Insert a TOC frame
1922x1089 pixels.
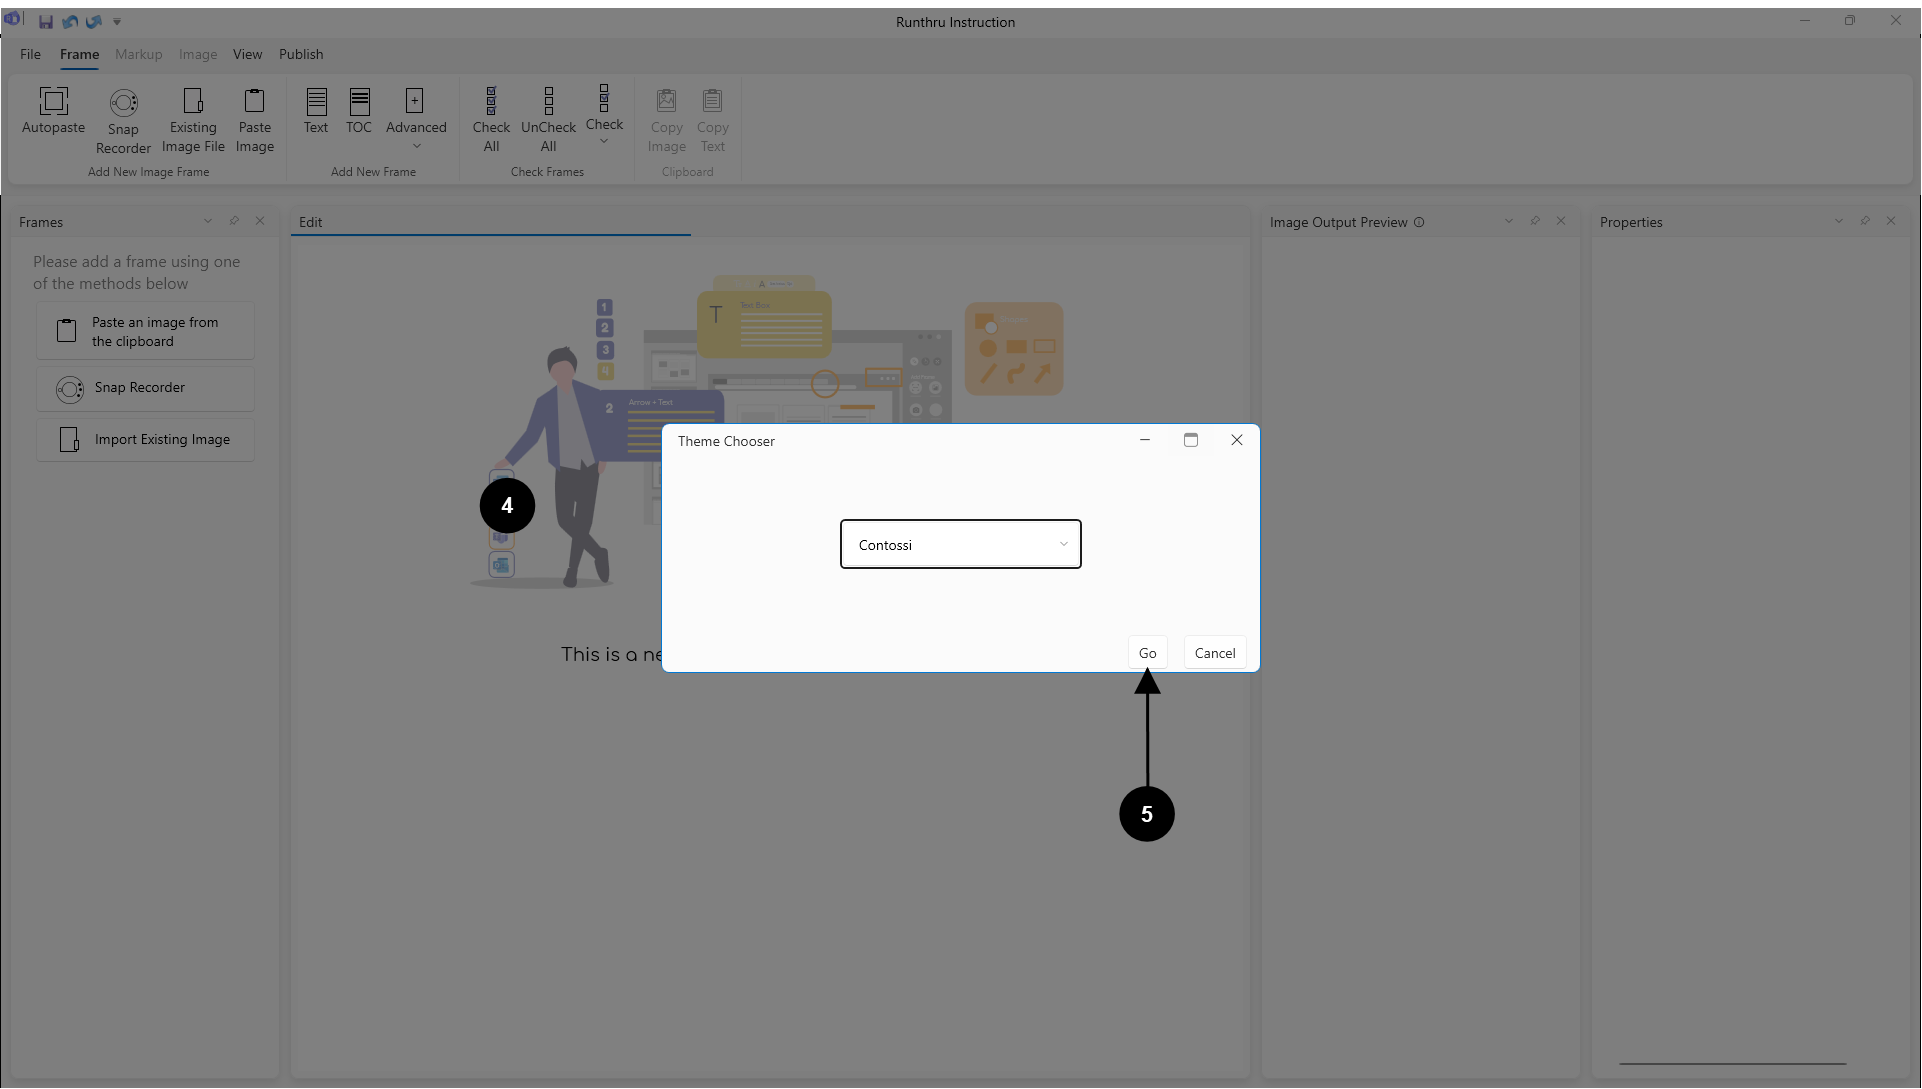pyautogui.click(x=359, y=101)
